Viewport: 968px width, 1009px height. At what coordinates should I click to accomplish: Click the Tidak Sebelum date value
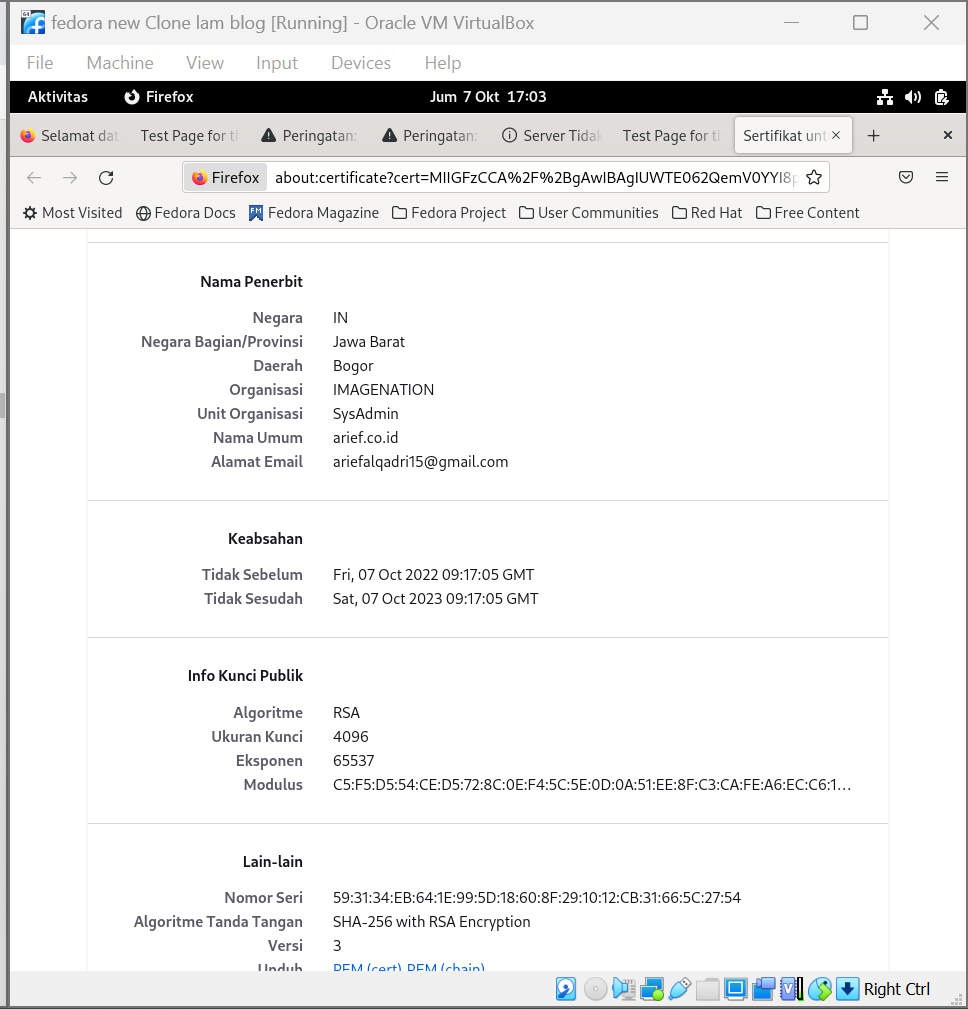pyautogui.click(x=433, y=575)
